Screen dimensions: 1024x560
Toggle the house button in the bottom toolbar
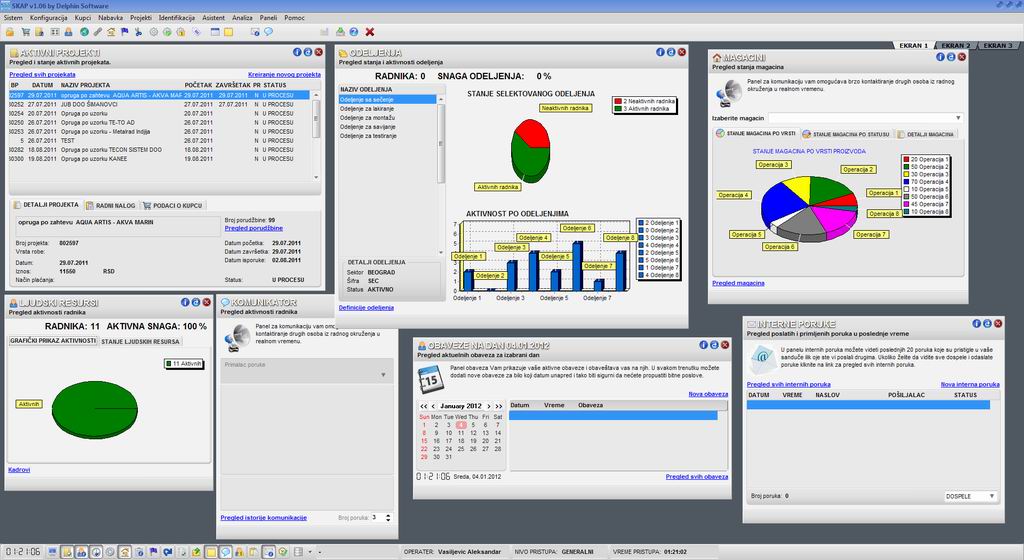tap(124, 552)
